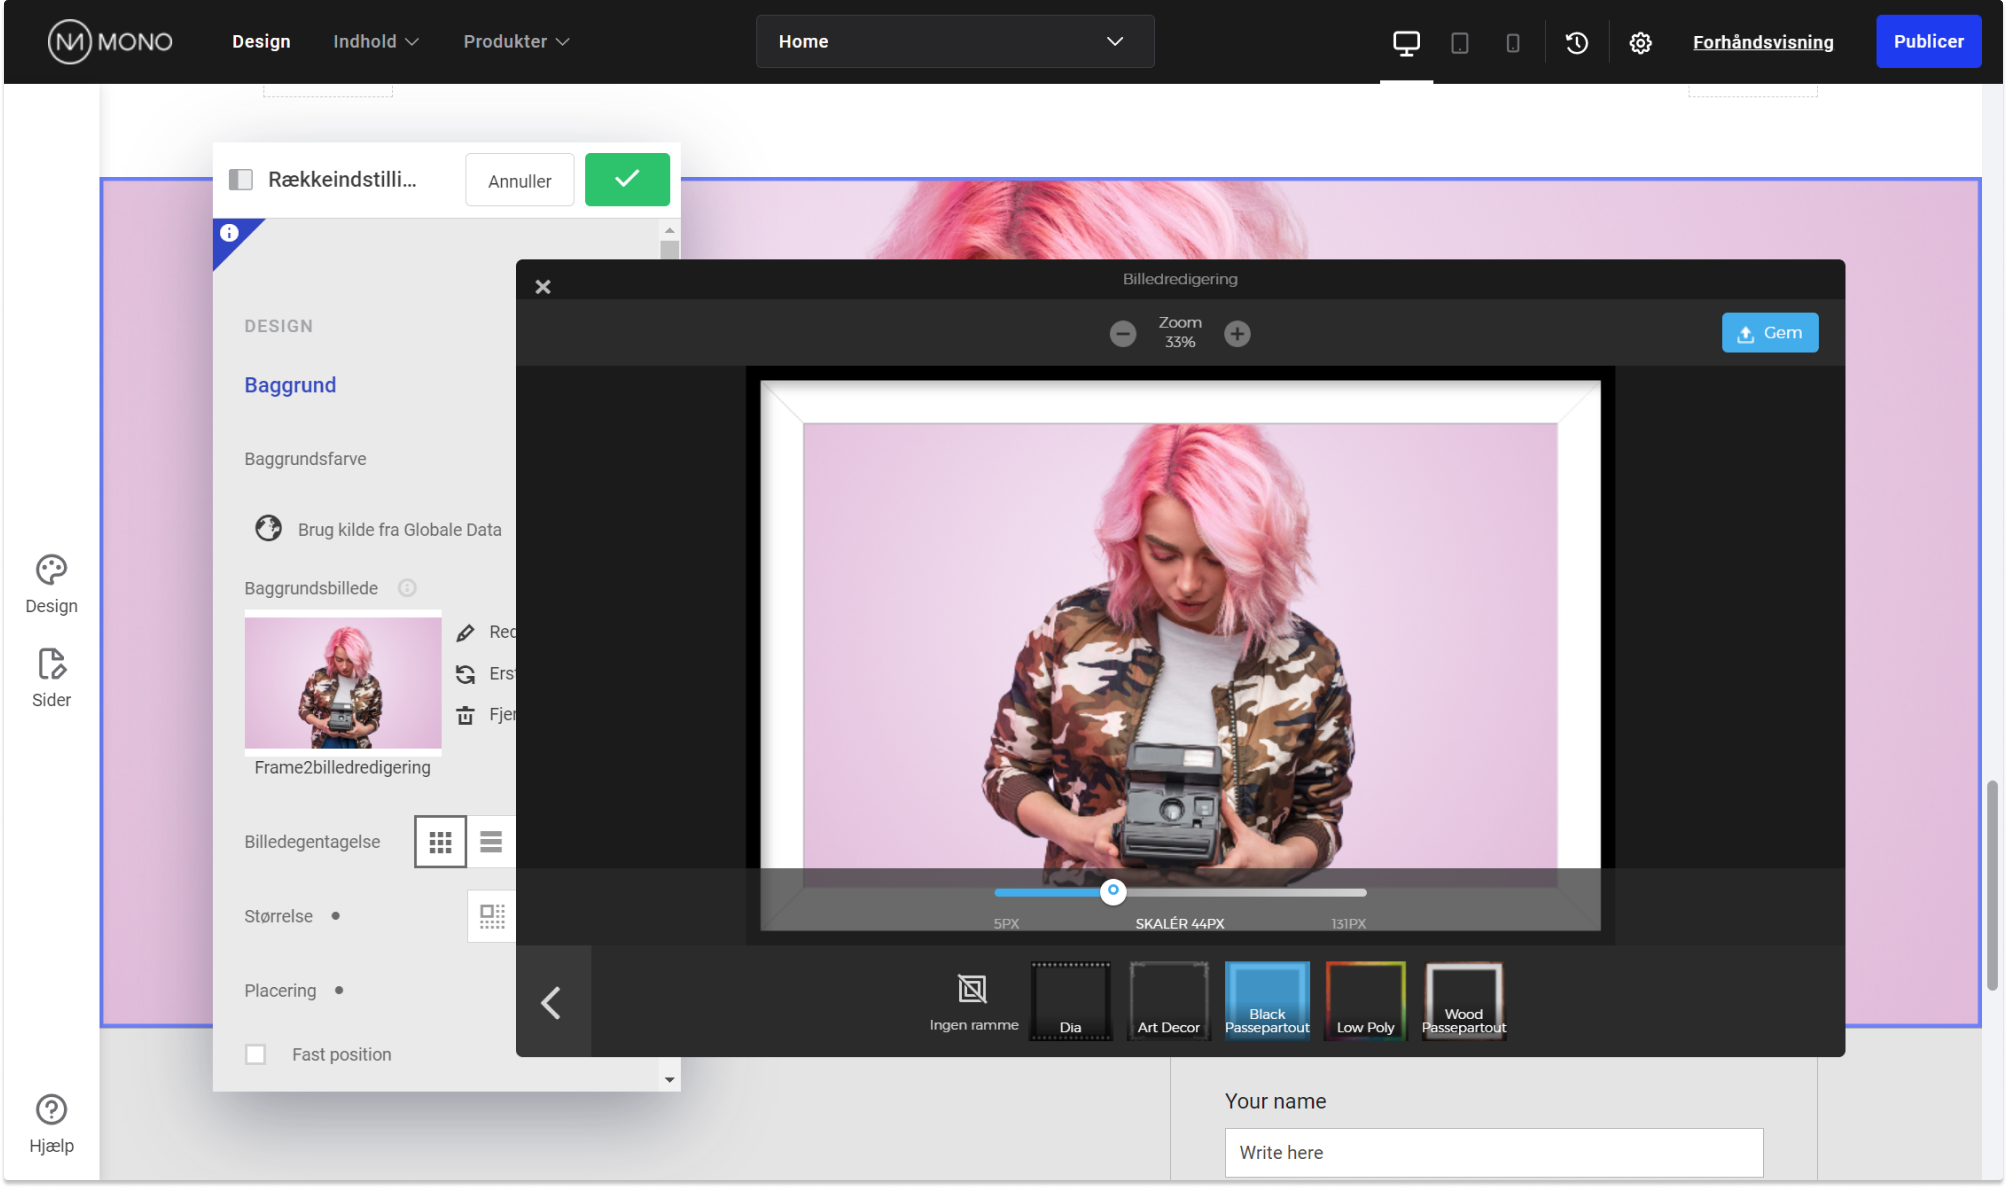Click the back arrow in frame toolbar
Image resolution: width=2007 pixels, height=1188 pixels.
tap(552, 1002)
